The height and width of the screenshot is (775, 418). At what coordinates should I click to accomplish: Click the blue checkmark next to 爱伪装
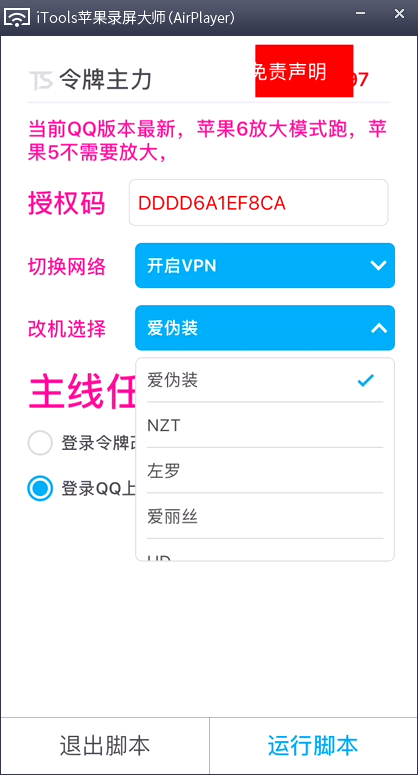click(366, 380)
